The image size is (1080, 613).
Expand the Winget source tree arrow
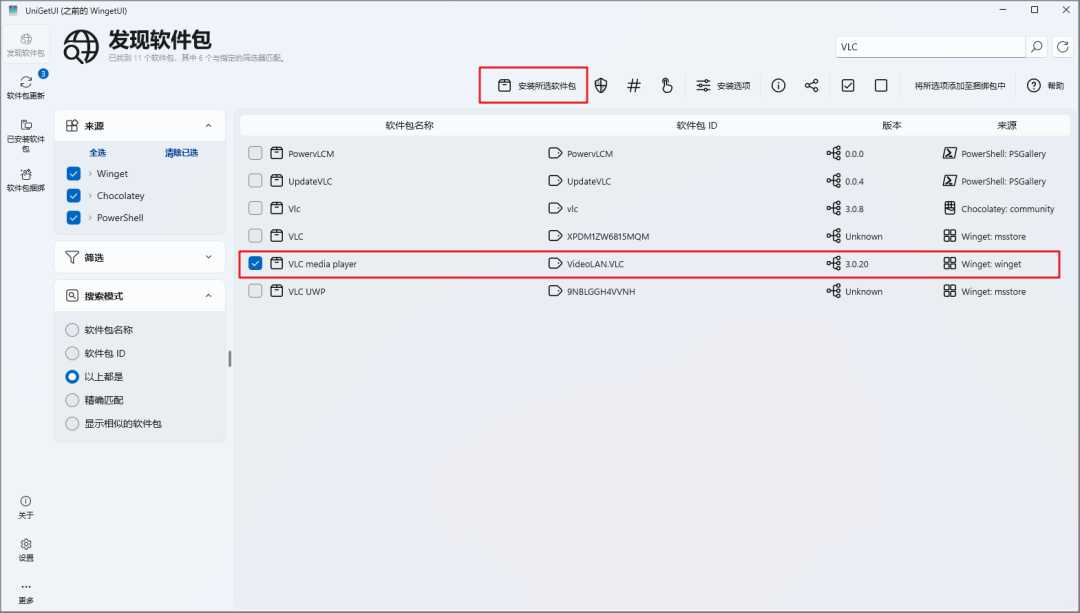point(90,174)
